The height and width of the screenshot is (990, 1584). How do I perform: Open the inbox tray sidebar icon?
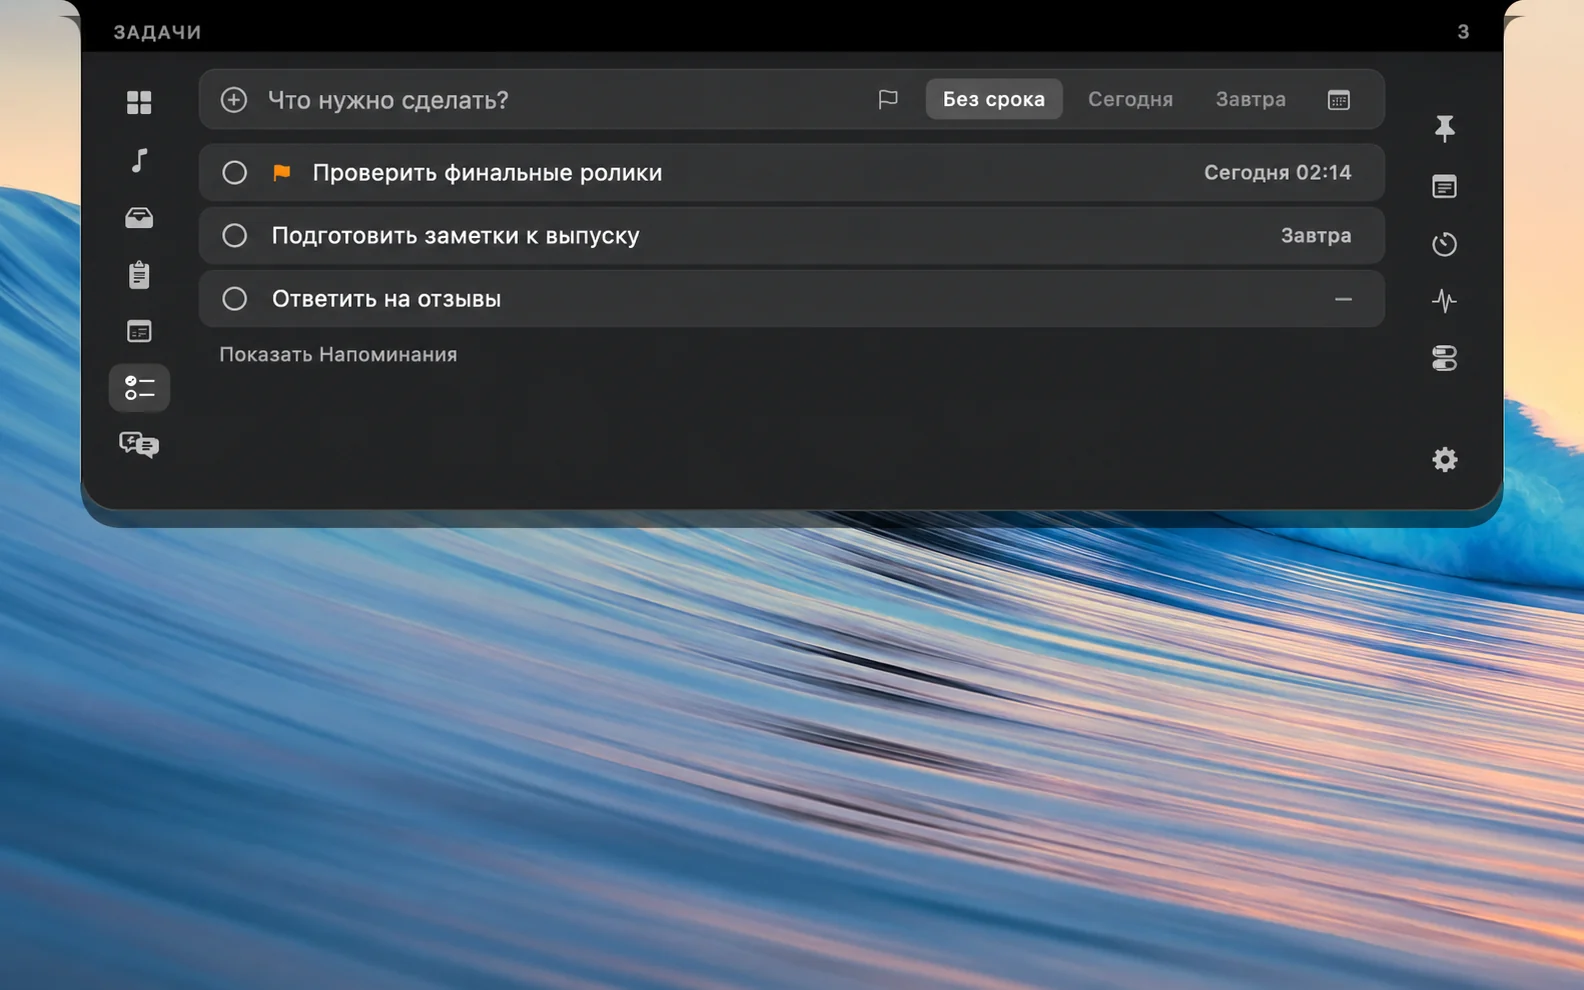click(x=139, y=218)
